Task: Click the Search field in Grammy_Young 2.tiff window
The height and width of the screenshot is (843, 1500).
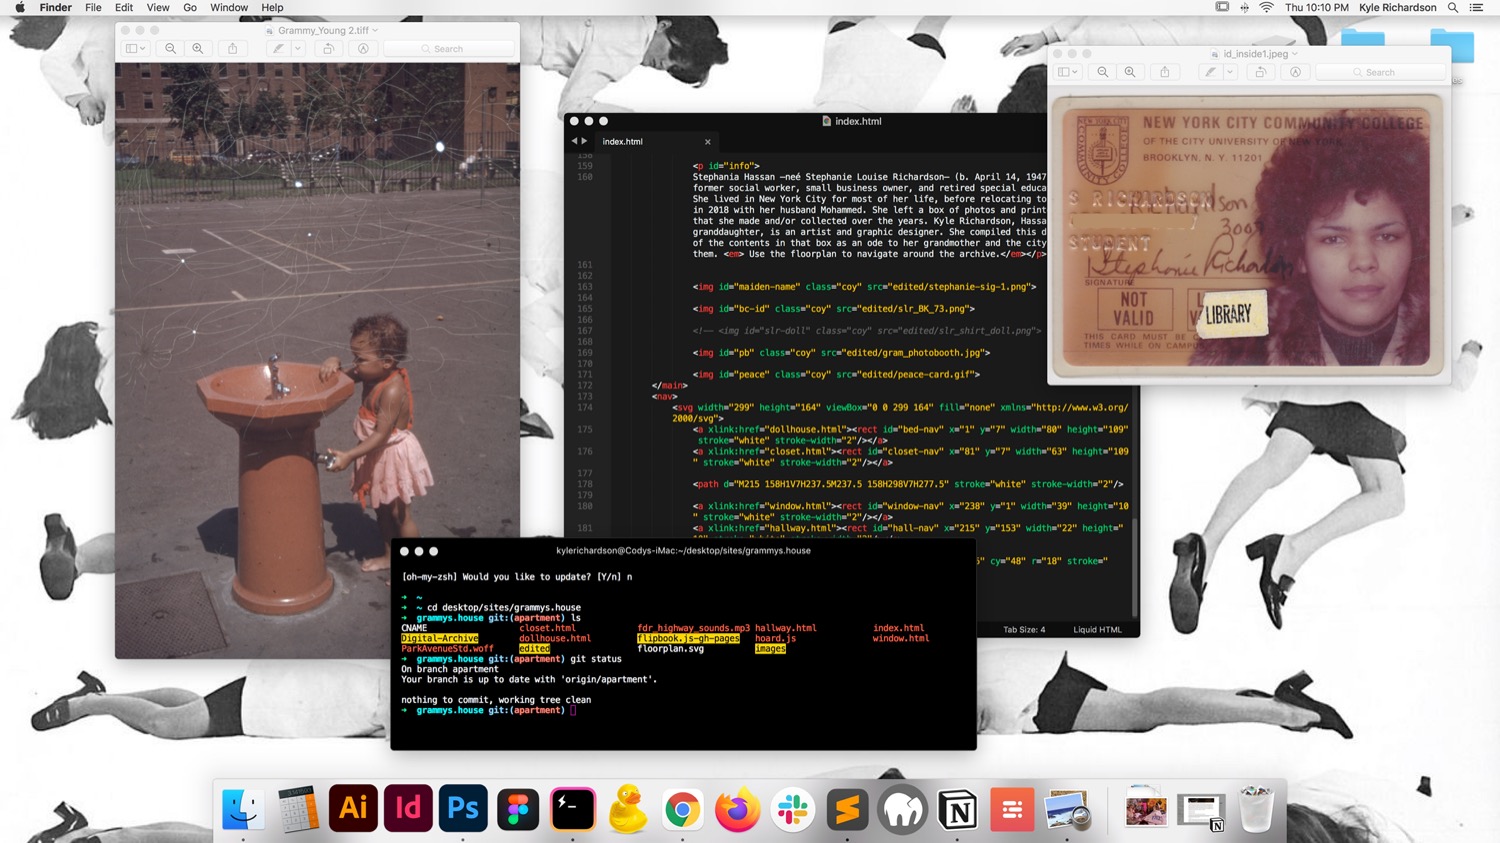Action: [449, 49]
